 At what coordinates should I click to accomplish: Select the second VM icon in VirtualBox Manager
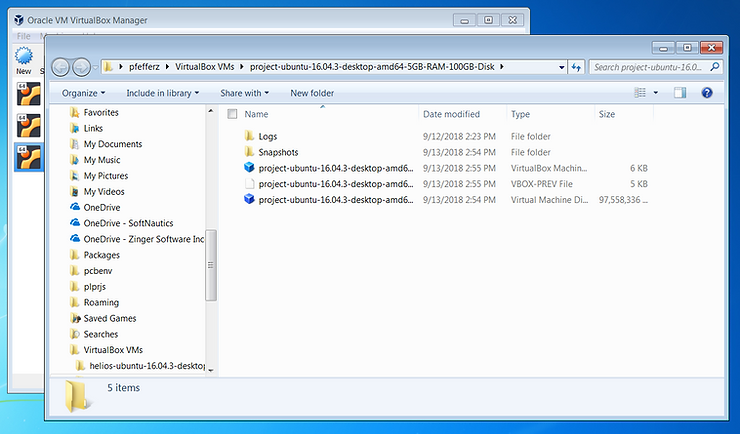[x=28, y=125]
